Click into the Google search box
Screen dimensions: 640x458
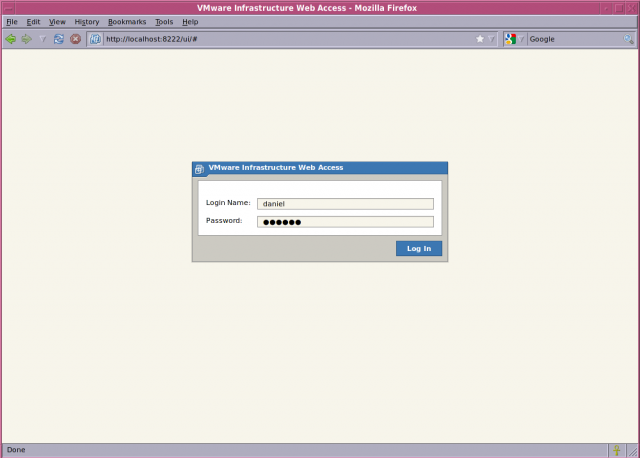coord(575,39)
